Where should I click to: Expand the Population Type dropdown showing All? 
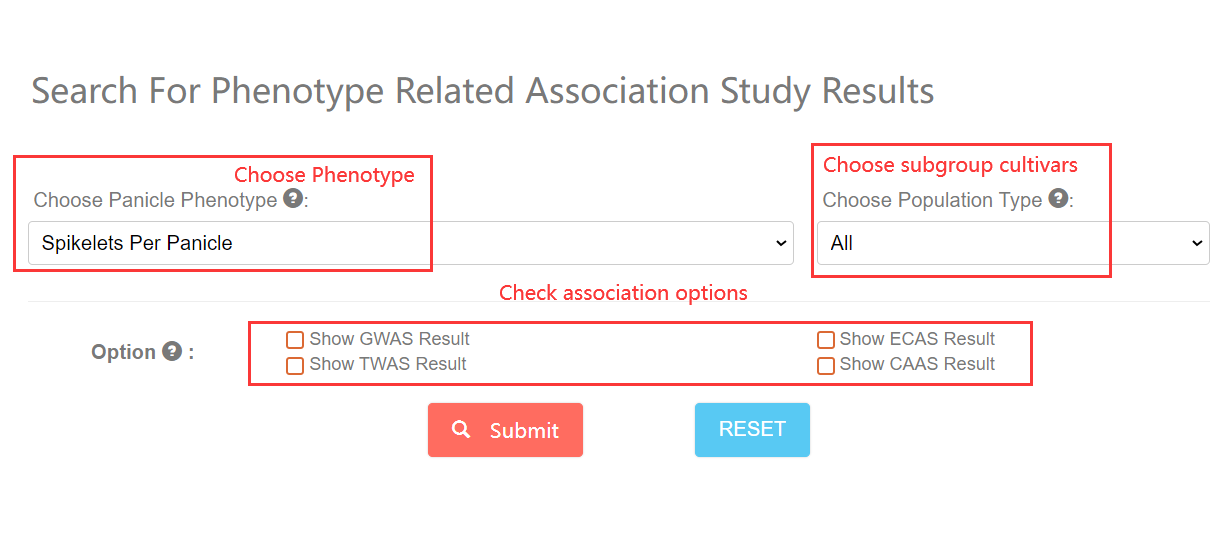tap(1012, 243)
